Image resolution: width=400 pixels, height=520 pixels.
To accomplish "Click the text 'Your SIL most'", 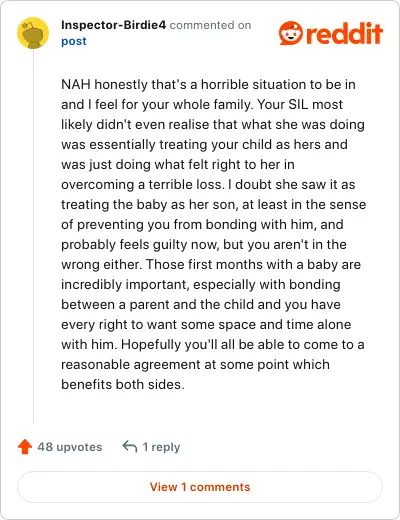I will (300, 104).
